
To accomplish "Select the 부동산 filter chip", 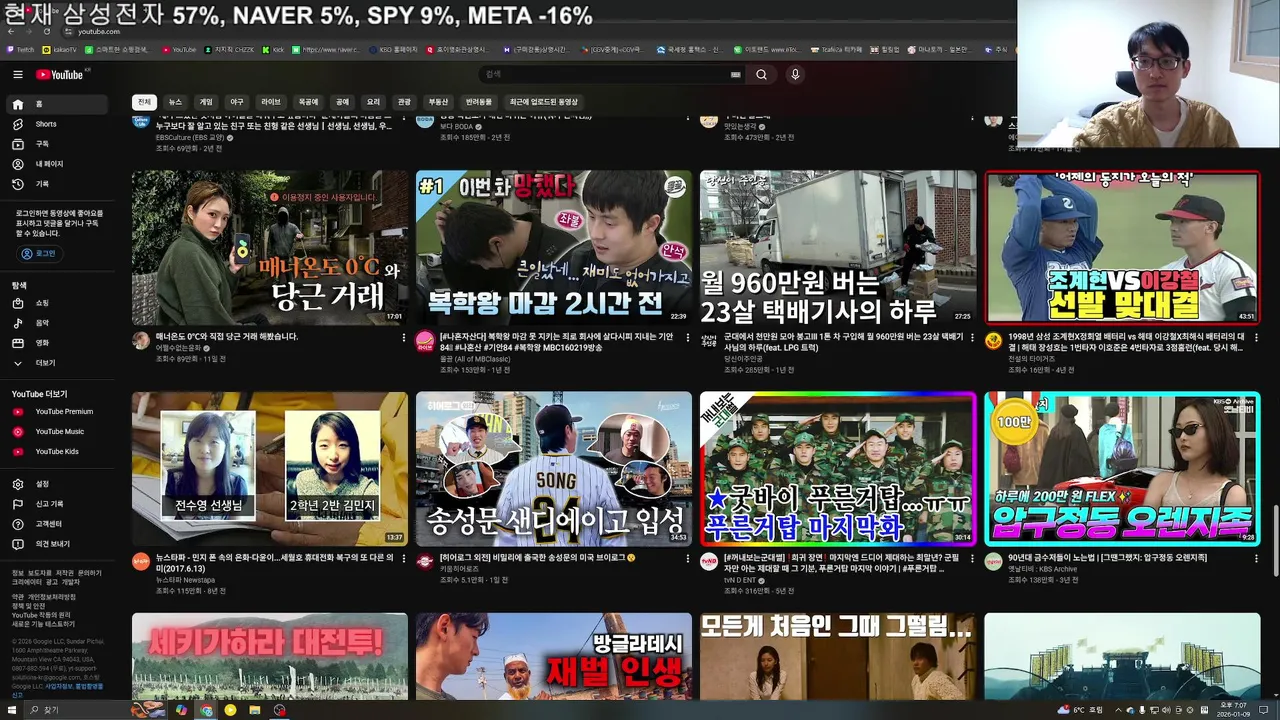I will 438,102.
